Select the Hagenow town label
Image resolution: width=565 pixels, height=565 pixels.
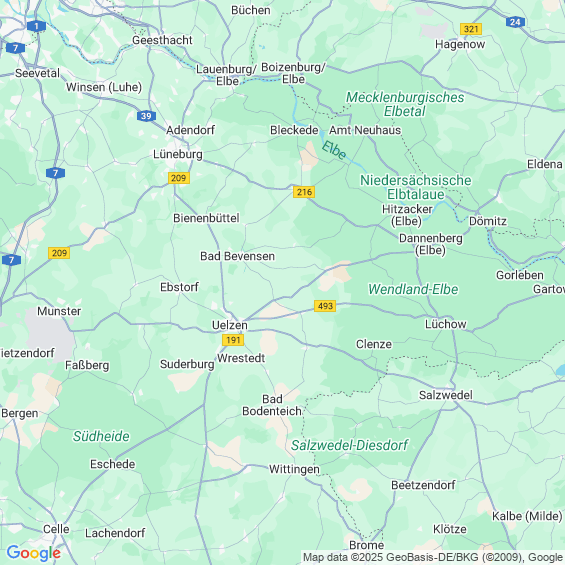[x=460, y=44]
